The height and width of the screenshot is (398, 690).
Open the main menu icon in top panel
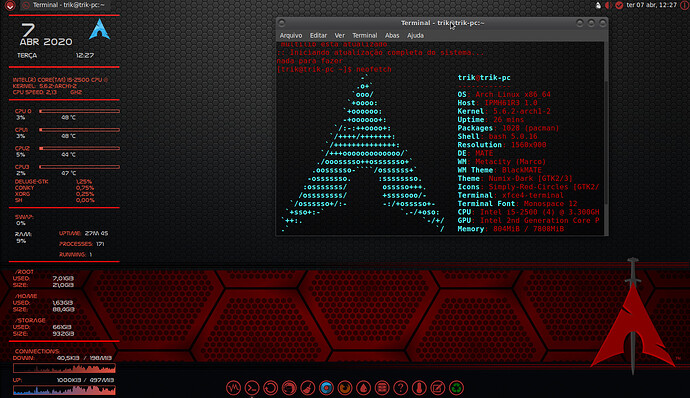[x=10, y=5]
